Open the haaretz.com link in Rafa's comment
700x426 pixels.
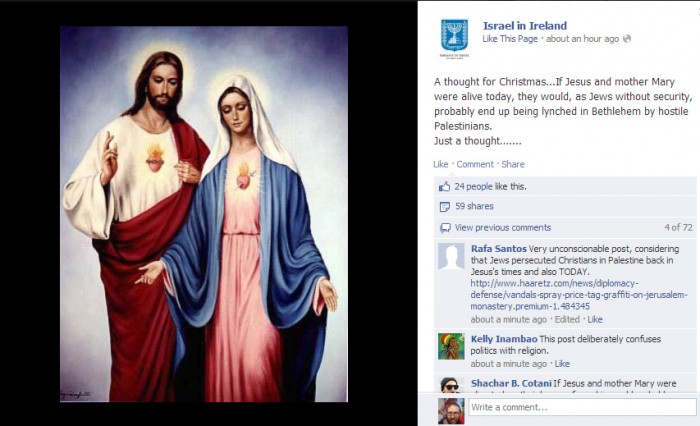(x=579, y=295)
